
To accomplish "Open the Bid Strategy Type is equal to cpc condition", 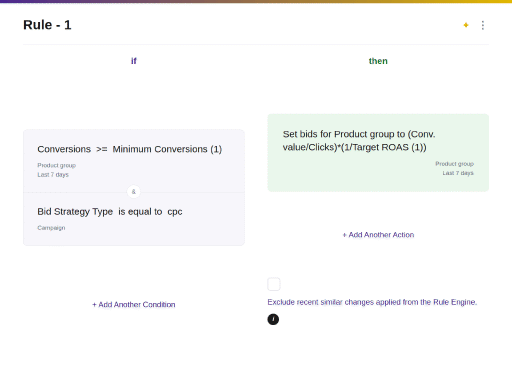I will [x=134, y=219].
